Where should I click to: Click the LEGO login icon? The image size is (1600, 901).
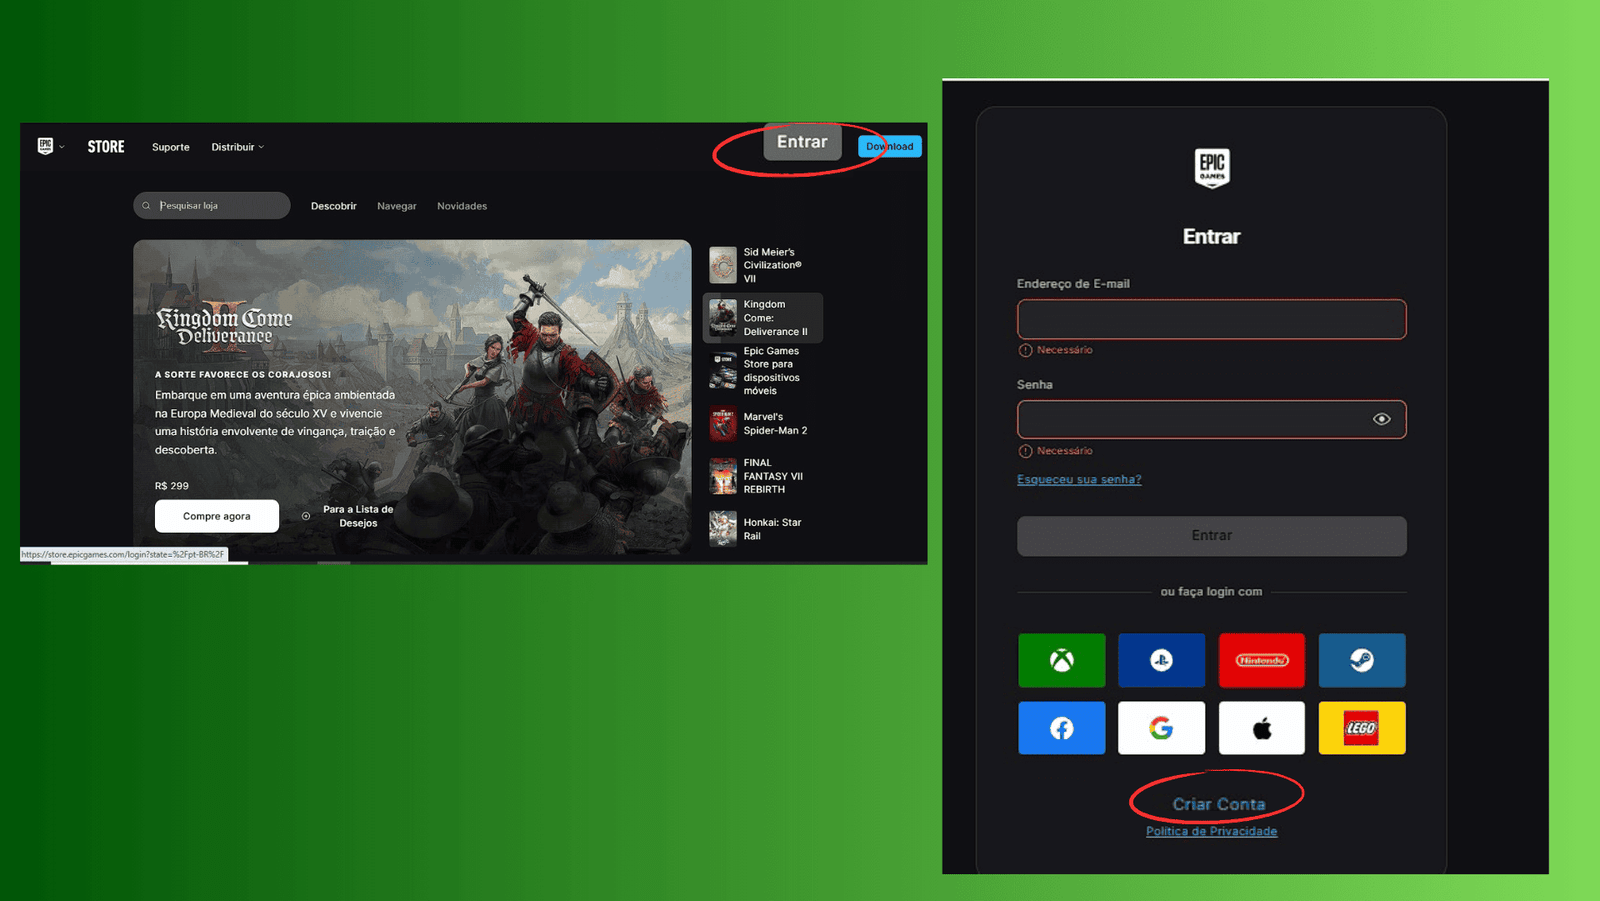click(1361, 728)
